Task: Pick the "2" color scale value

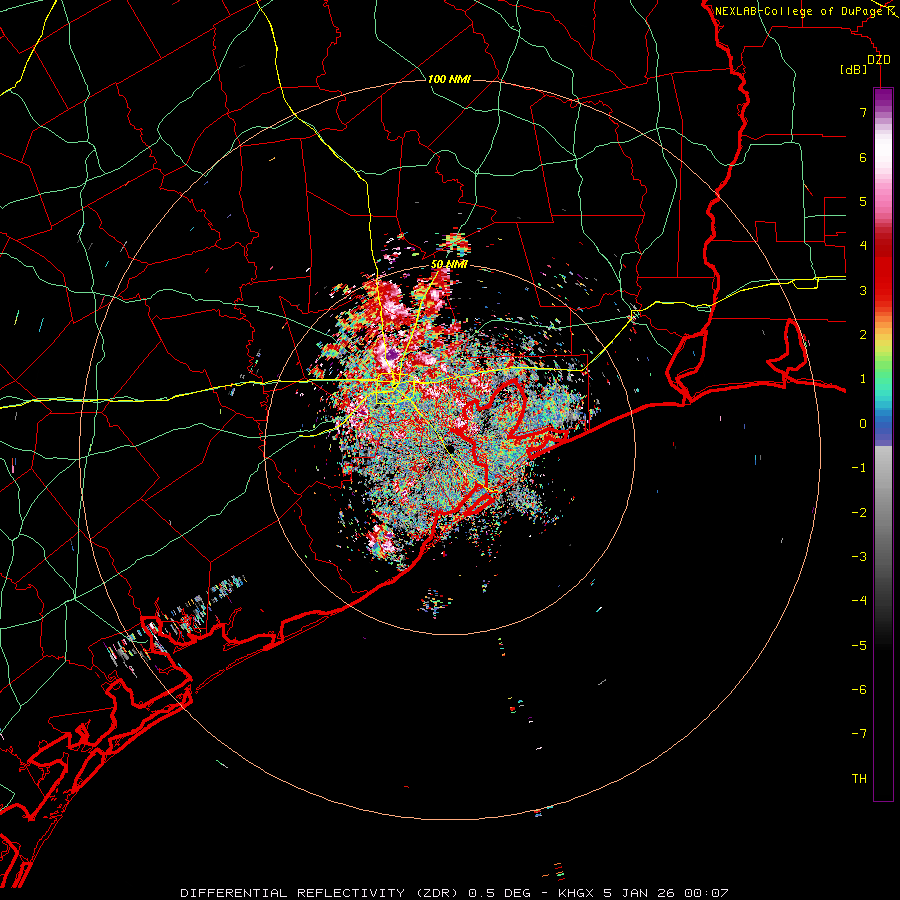Action: pos(863,335)
